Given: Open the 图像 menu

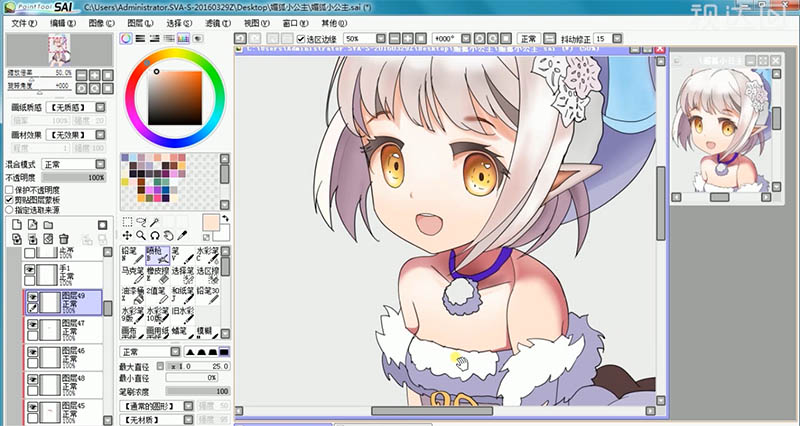Looking at the screenshot, I should 102,23.
